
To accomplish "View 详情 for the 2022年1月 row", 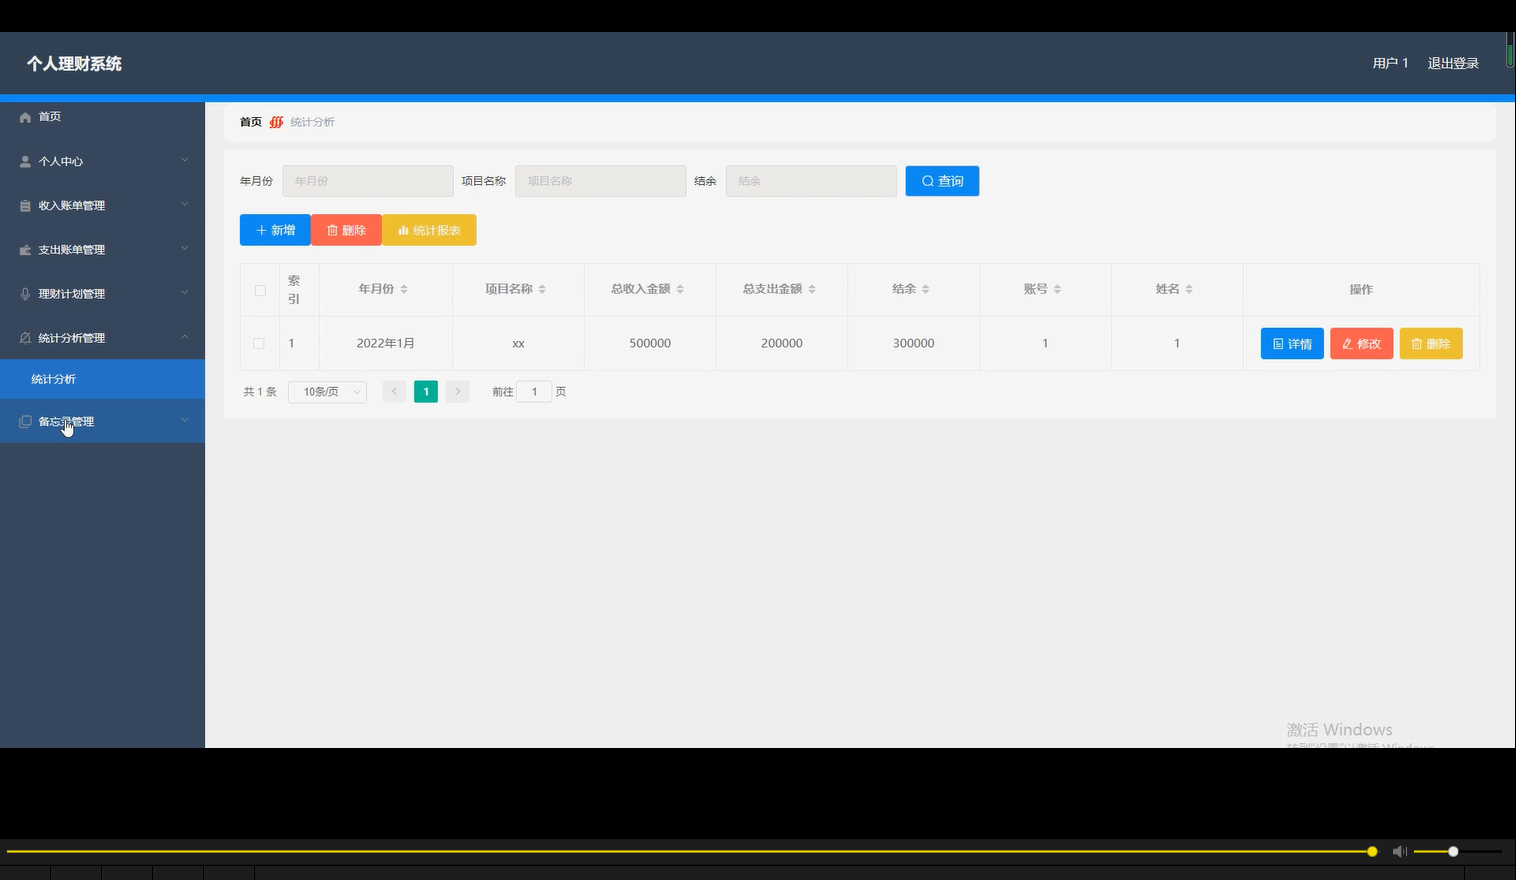I will (x=1292, y=344).
